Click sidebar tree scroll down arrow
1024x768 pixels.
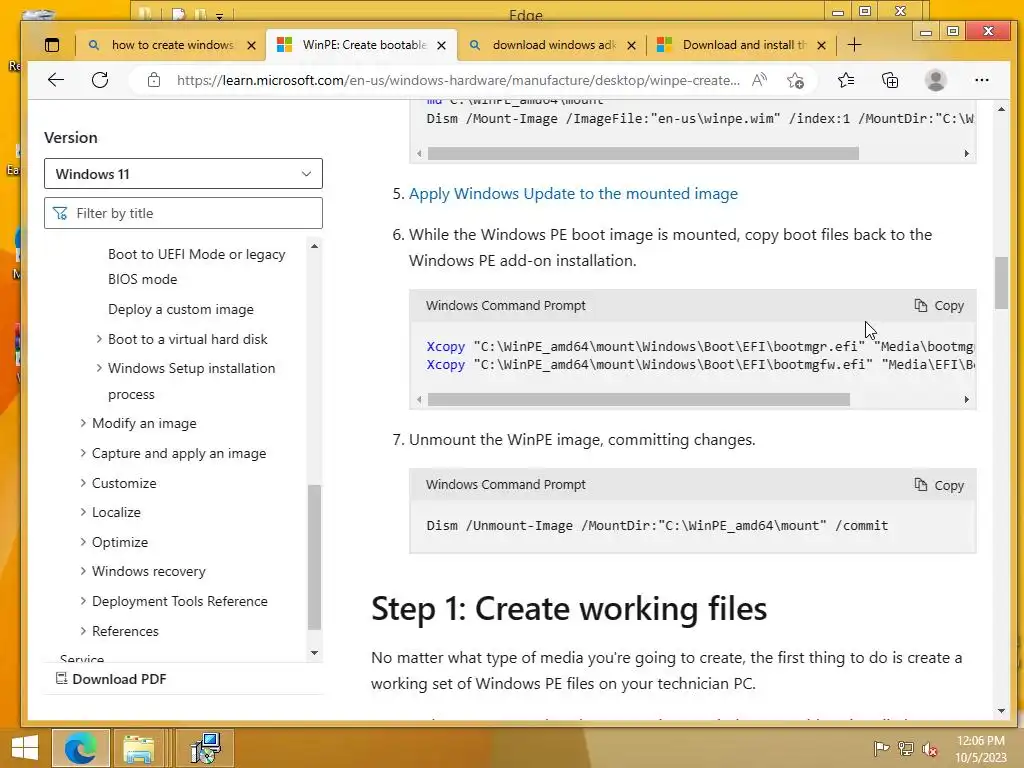click(x=315, y=652)
